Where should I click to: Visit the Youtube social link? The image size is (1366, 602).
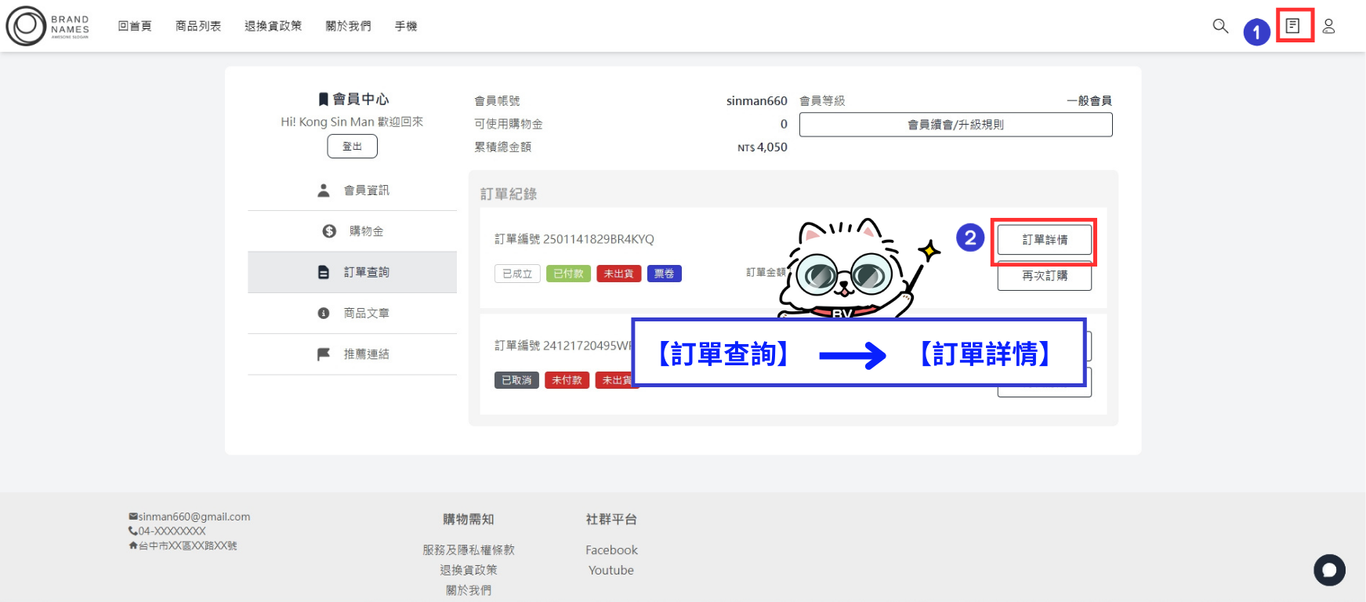click(611, 570)
